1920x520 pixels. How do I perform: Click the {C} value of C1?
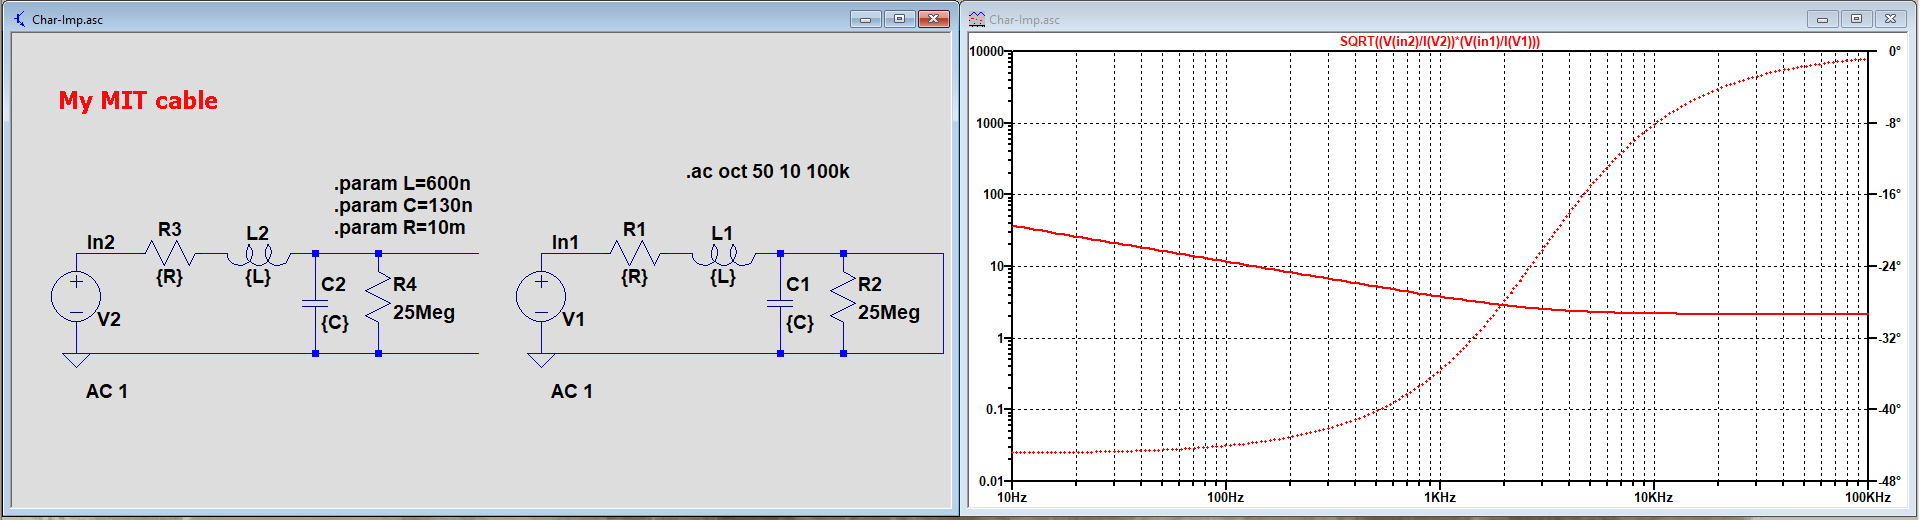(x=800, y=323)
